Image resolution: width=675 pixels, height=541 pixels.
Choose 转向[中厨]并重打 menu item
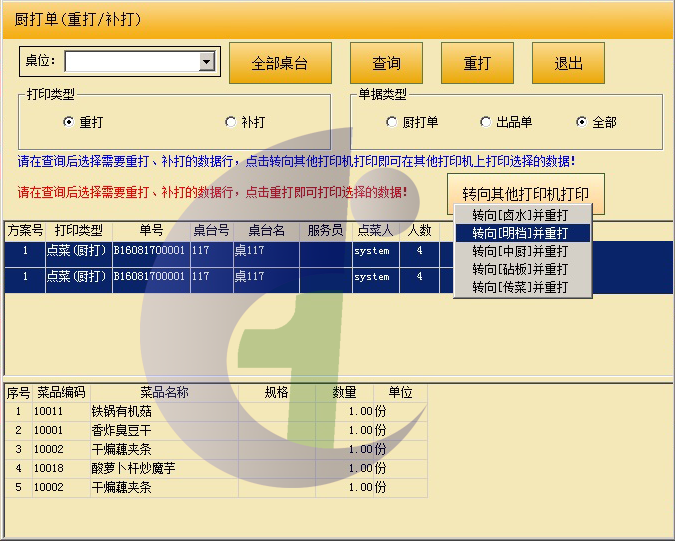tap(523, 251)
